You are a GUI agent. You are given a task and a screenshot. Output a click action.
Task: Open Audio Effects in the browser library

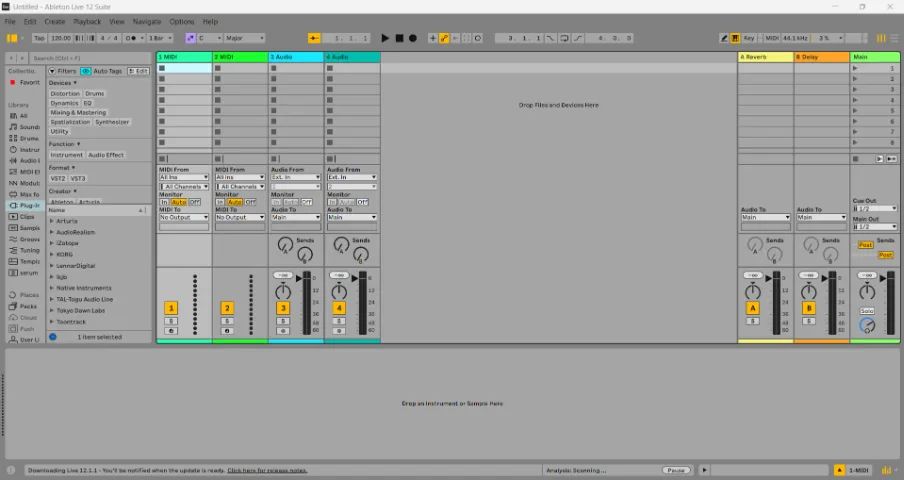click(x=25, y=161)
